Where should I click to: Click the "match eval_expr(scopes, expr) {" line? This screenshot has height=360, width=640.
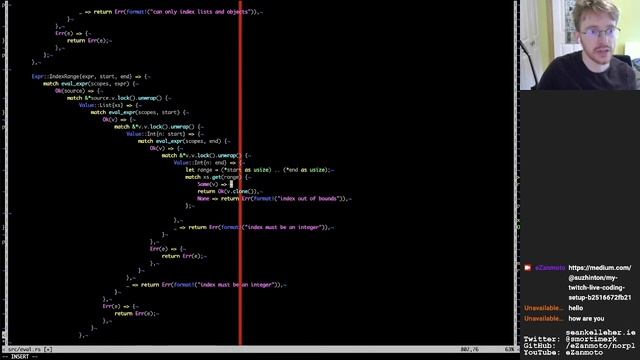(91, 84)
